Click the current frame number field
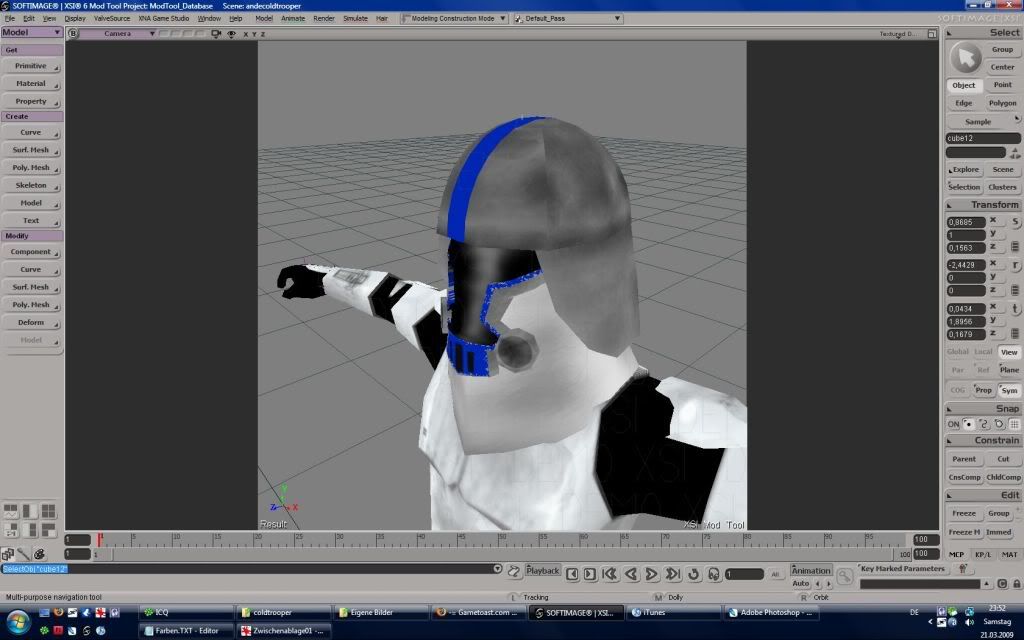Image resolution: width=1024 pixels, height=640 pixels. [744, 574]
